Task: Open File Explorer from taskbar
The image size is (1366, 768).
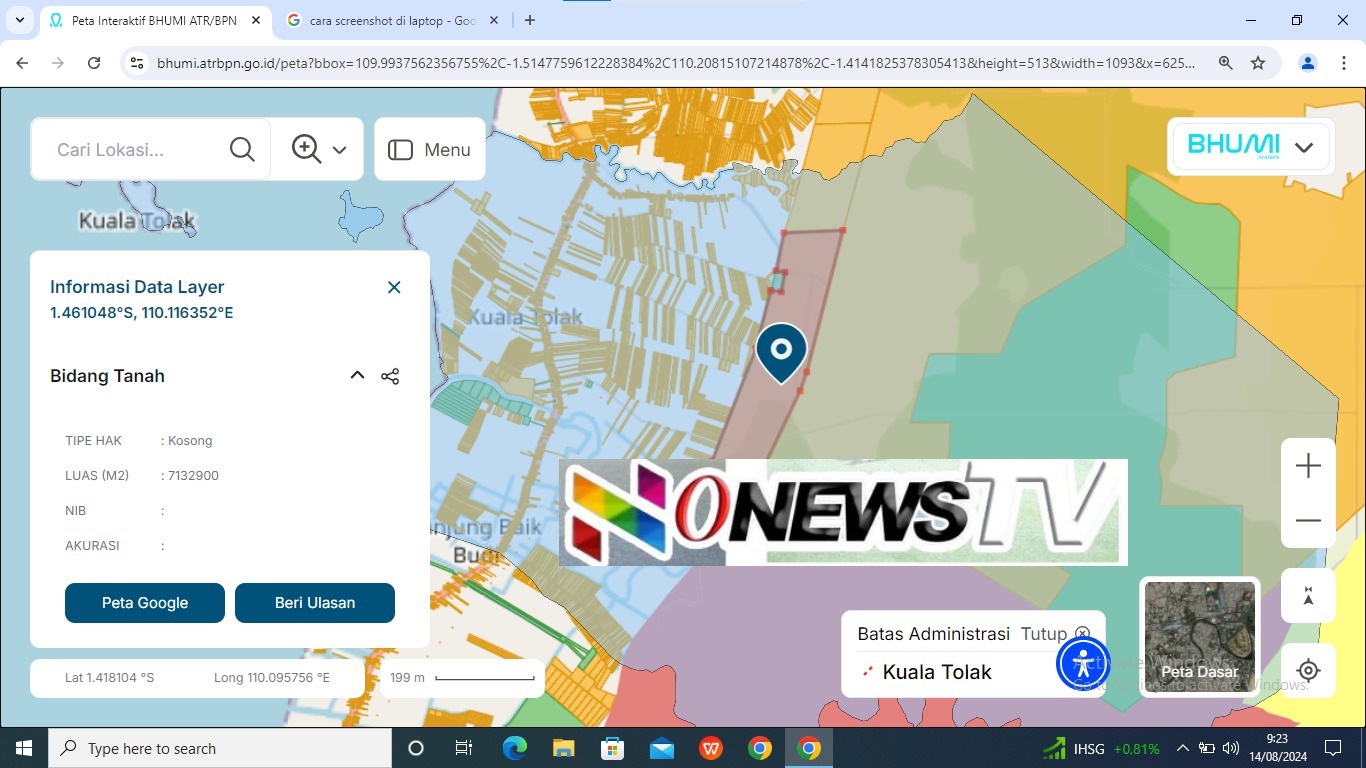Action: [x=563, y=748]
